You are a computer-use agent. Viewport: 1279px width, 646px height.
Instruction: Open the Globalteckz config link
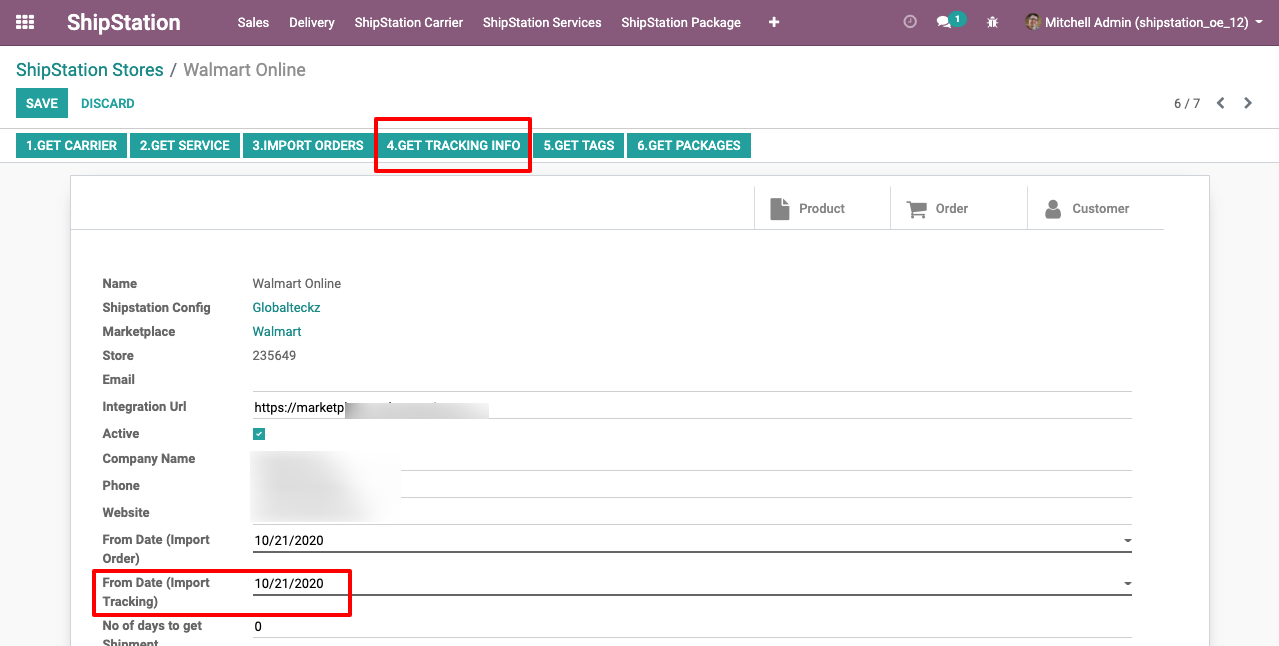pyautogui.click(x=286, y=308)
